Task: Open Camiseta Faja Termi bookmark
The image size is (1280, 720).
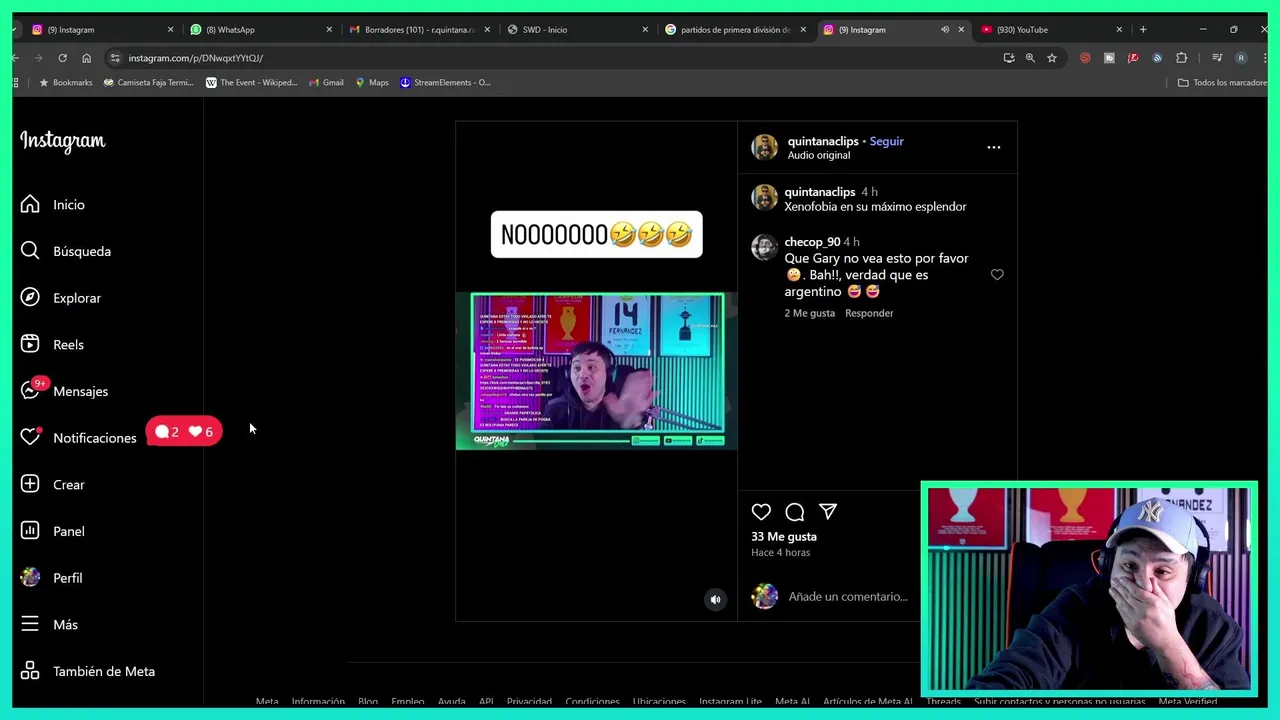Action: click(149, 83)
